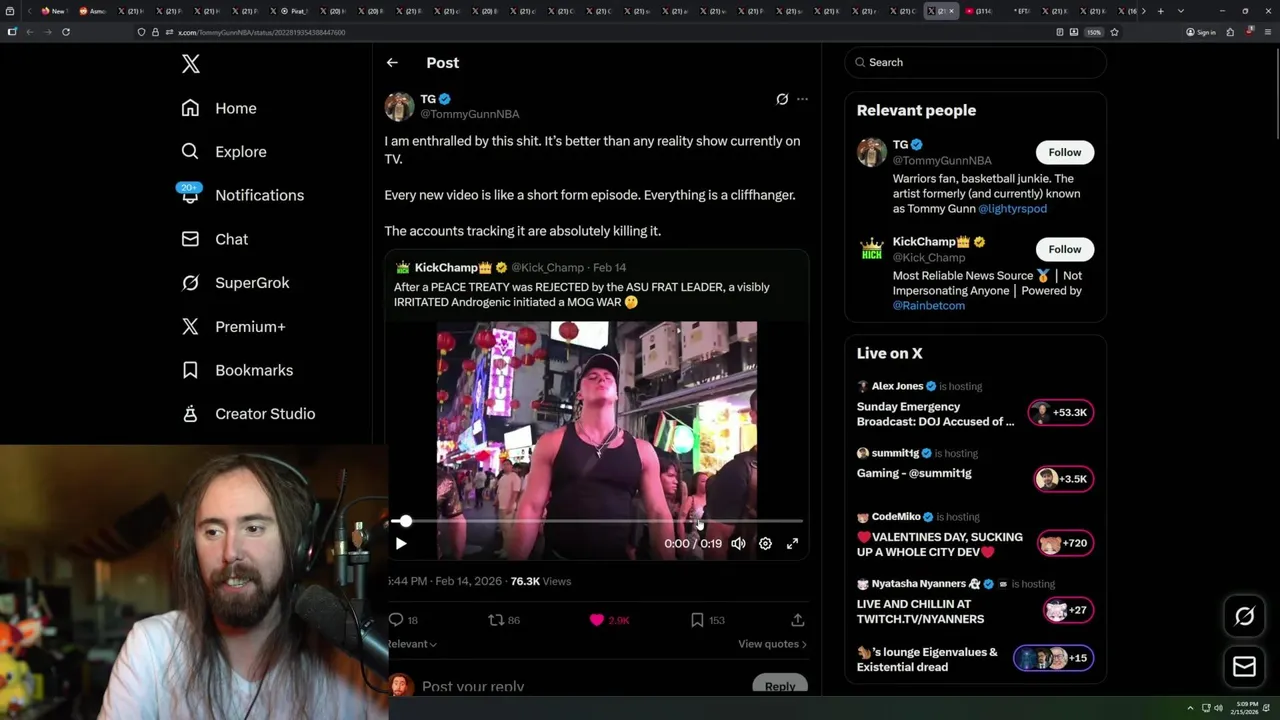Click +27 listeners badge
The width and height of the screenshot is (1280, 720).
(x=1068, y=610)
